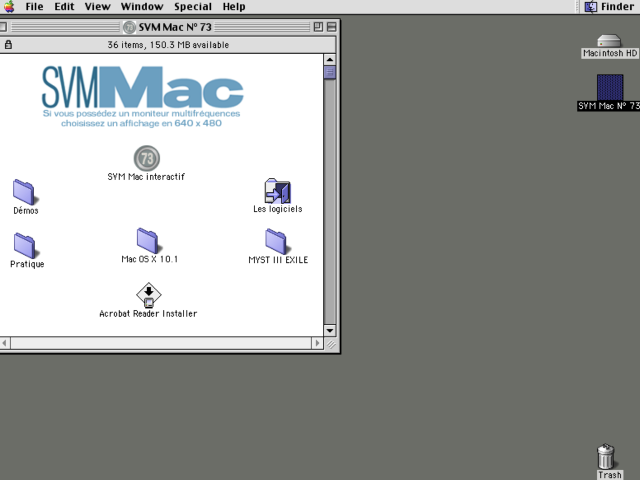Click the '36 items, 150.3 MB available' text
This screenshot has width=640, height=480.
tap(168, 45)
